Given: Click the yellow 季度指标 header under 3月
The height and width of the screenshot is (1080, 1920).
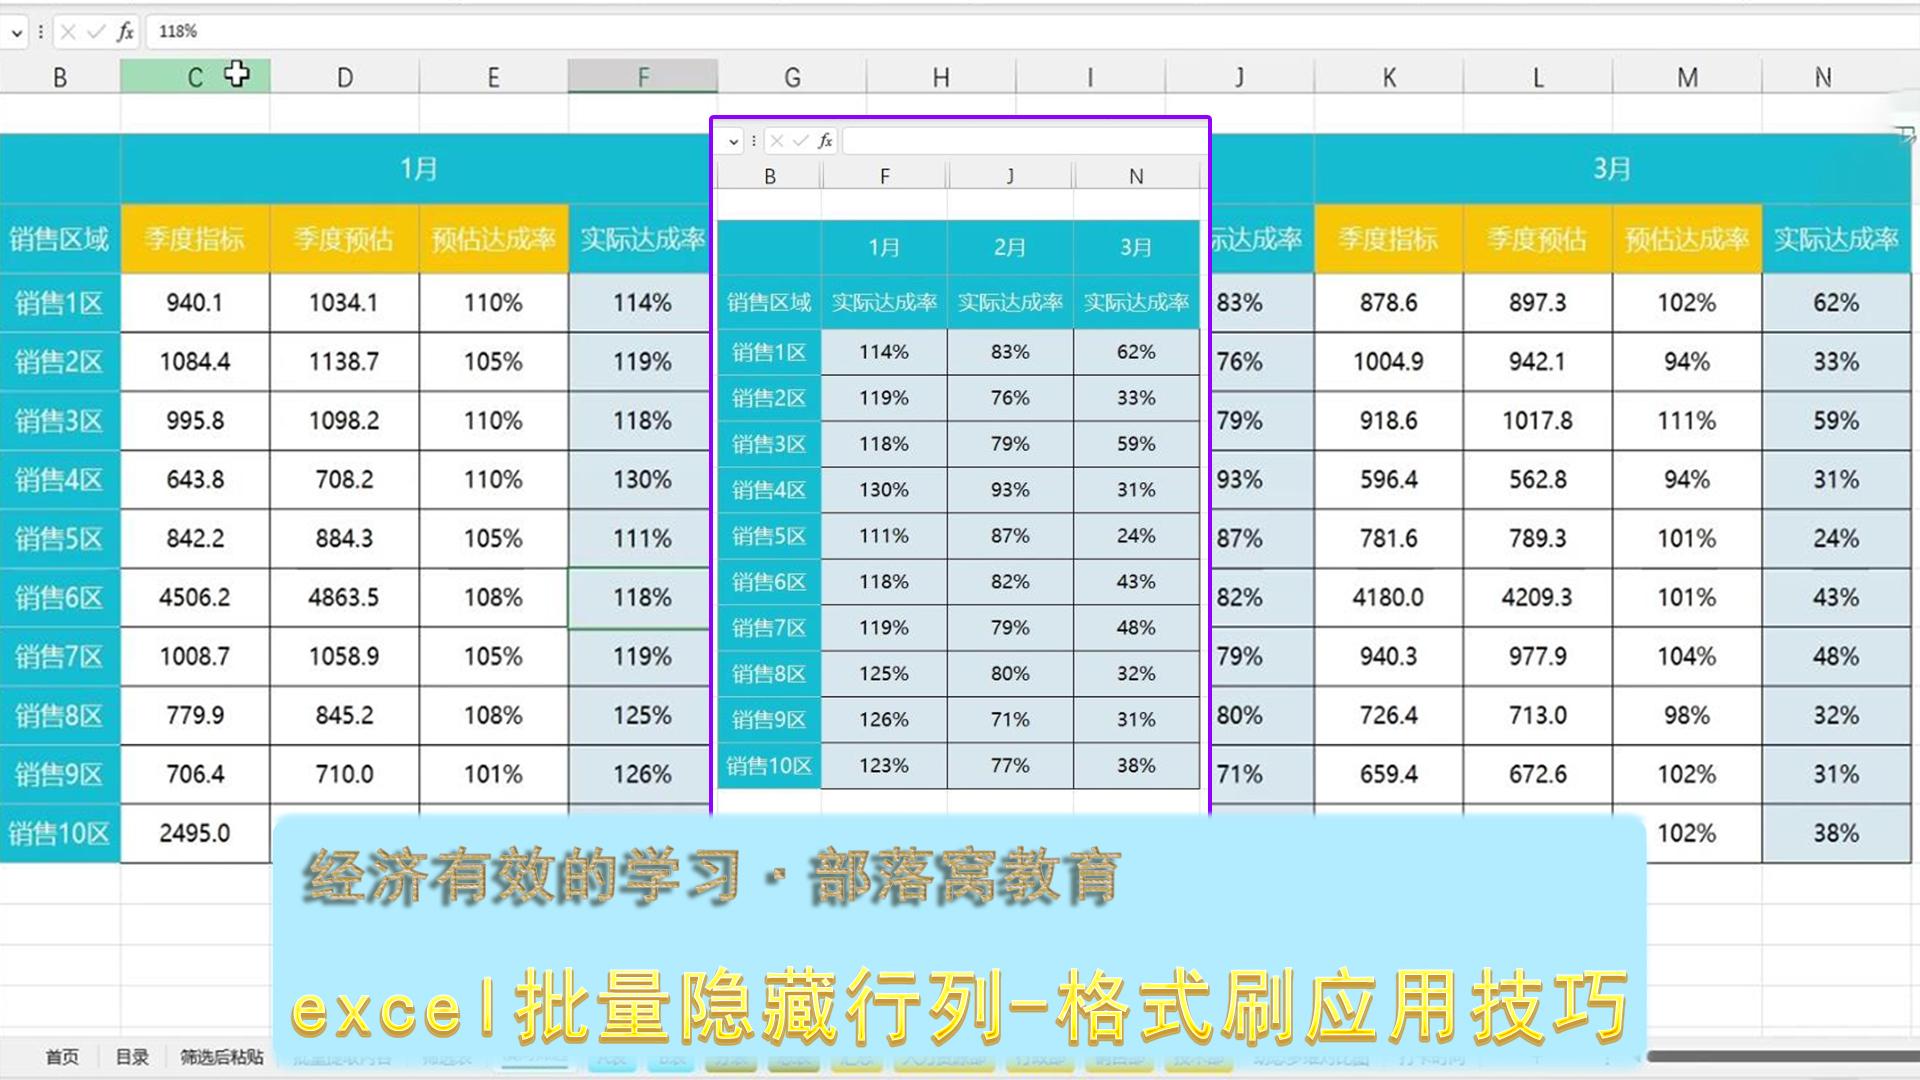Looking at the screenshot, I should pyautogui.click(x=1388, y=239).
